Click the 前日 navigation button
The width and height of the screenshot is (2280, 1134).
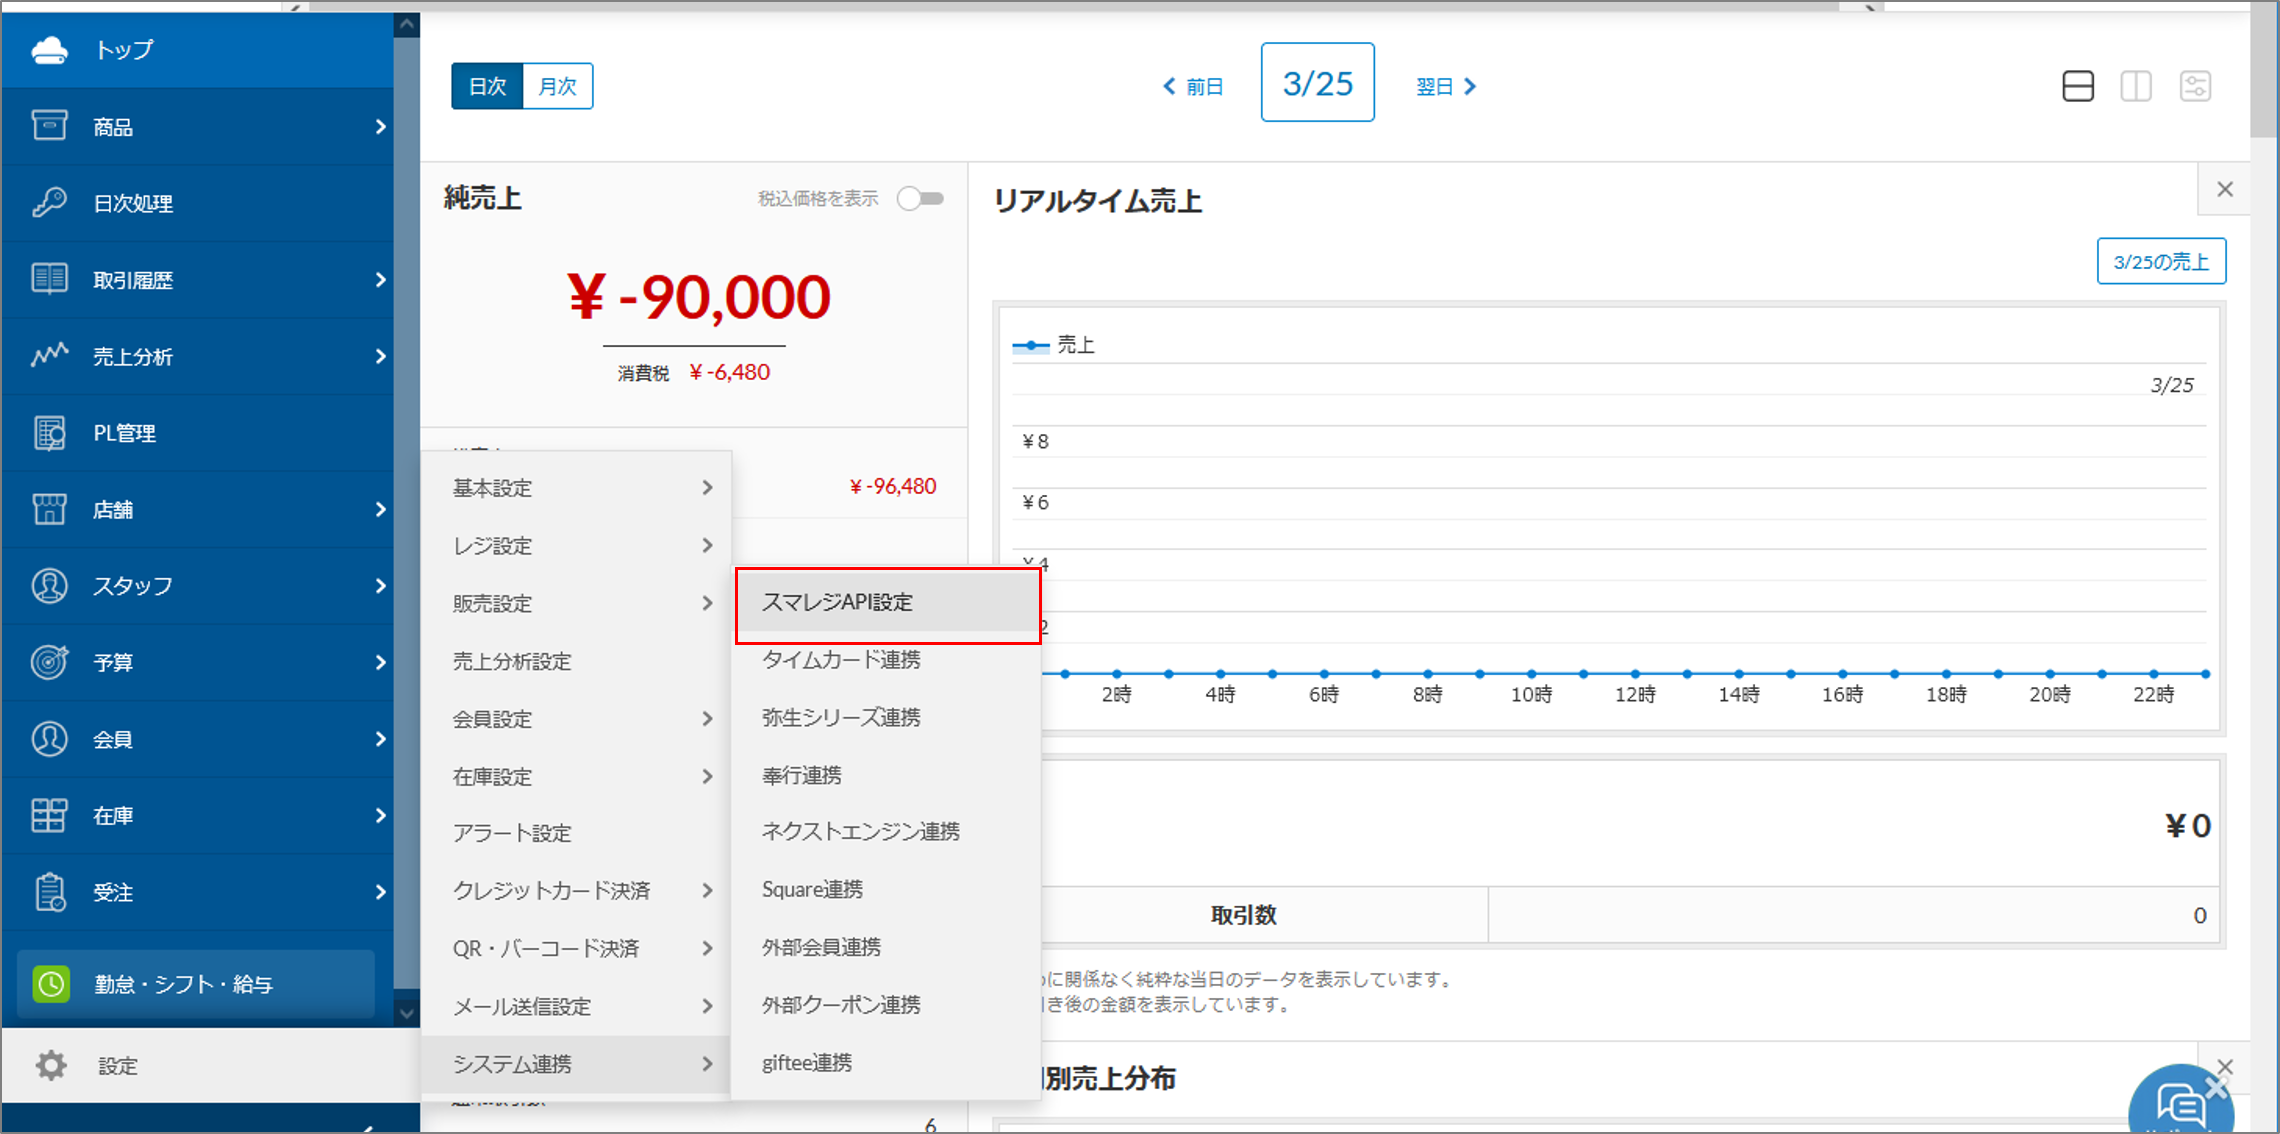click(x=1193, y=86)
